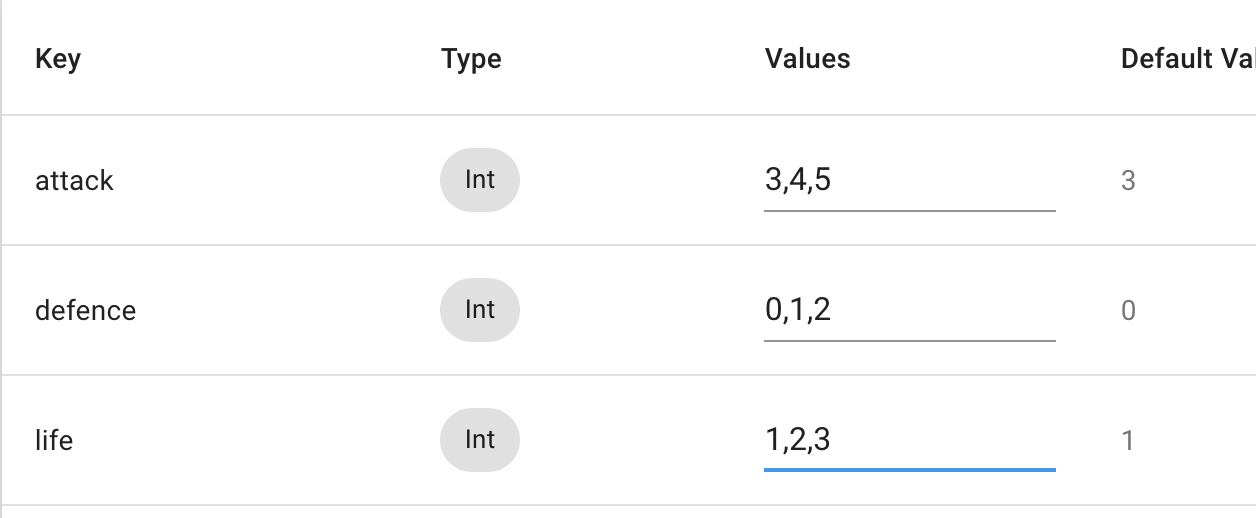1256x518 pixels.
Task: Click the digit 5 in attack values
Action: point(823,180)
